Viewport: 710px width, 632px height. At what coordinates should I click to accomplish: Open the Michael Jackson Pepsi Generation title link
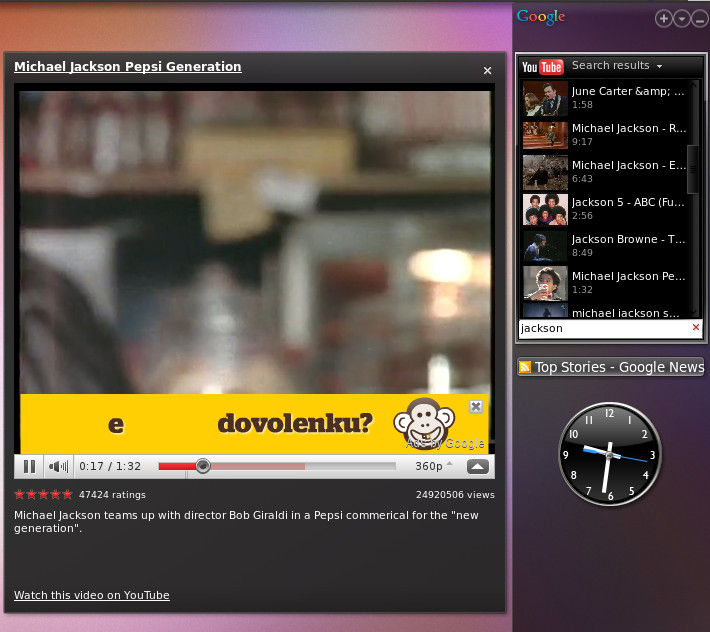pyautogui.click(x=128, y=67)
